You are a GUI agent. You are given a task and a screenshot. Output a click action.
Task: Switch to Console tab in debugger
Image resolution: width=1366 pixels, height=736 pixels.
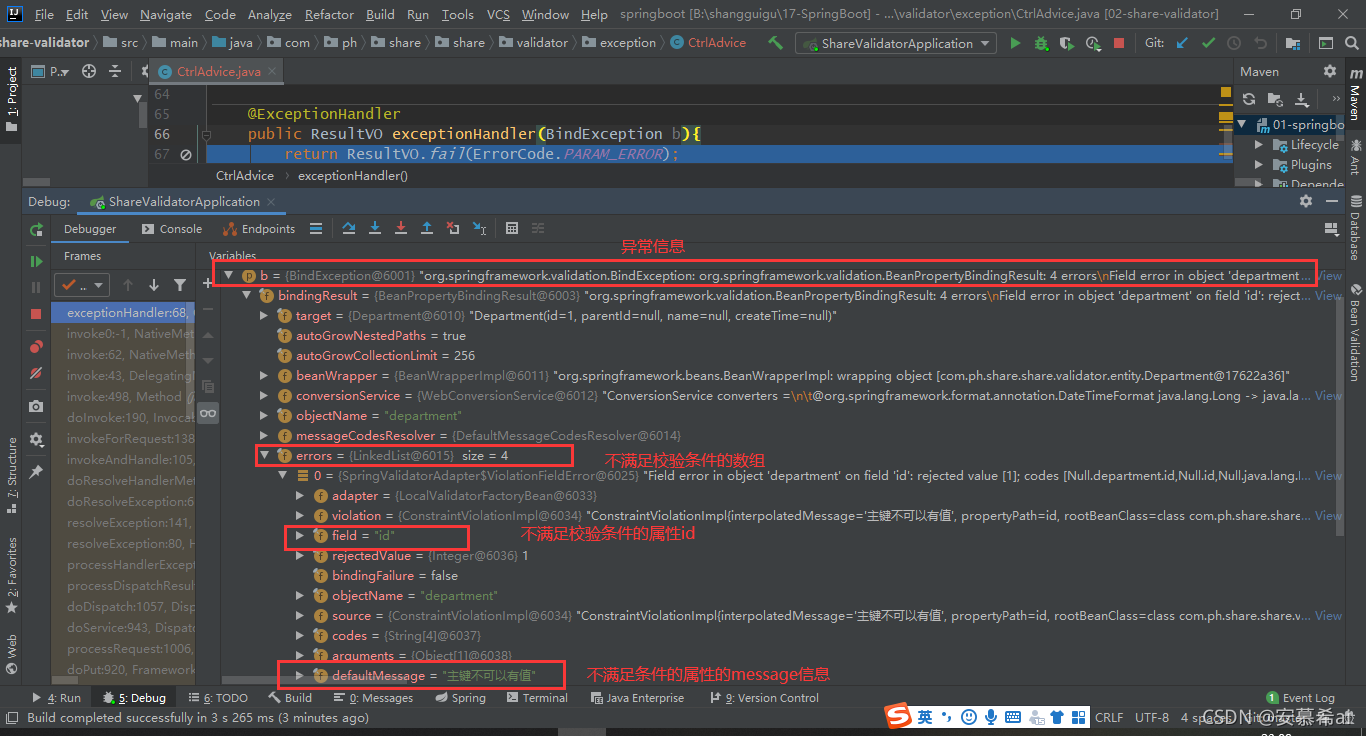tap(172, 228)
